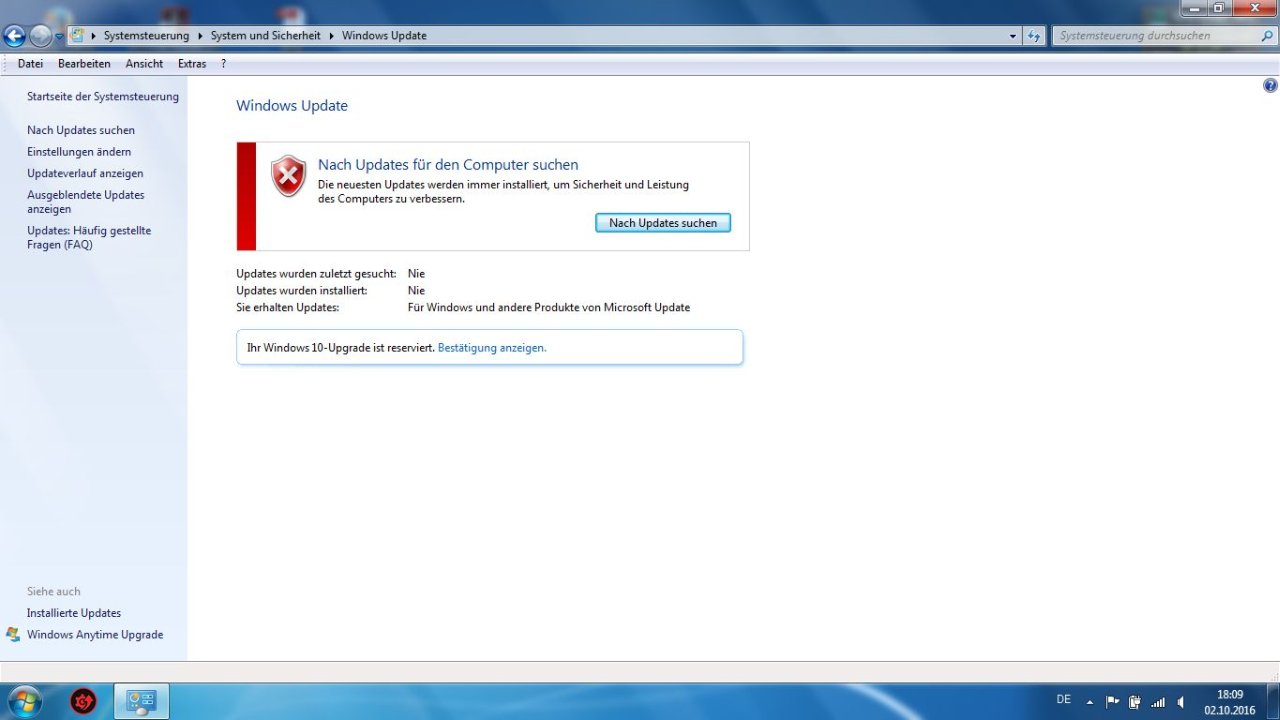The height and width of the screenshot is (720, 1280).
Task: Click the Action Center flag icon
Action: click(1112, 702)
